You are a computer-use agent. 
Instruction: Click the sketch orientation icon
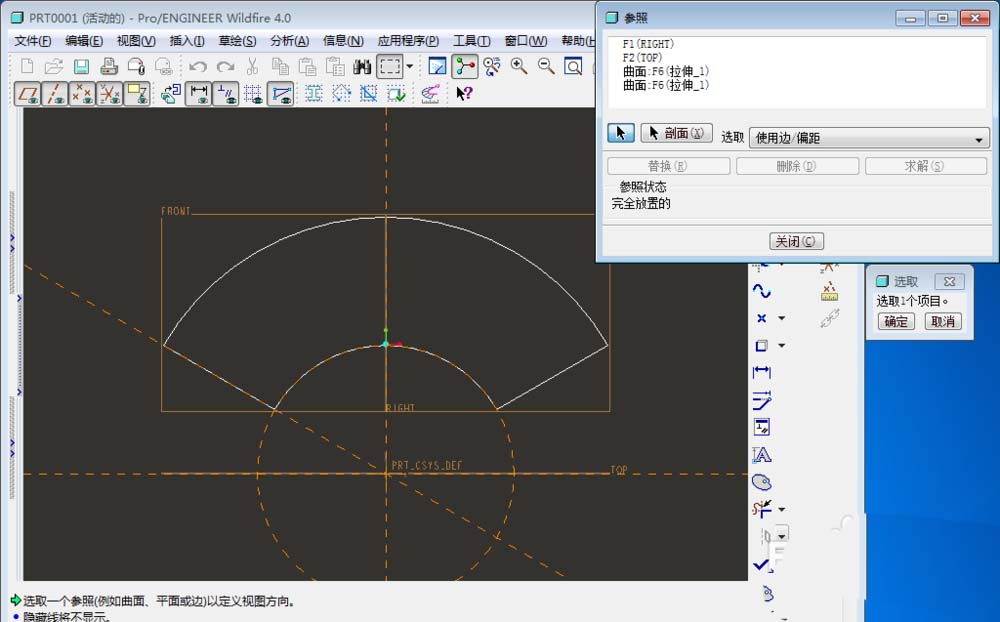(171, 94)
